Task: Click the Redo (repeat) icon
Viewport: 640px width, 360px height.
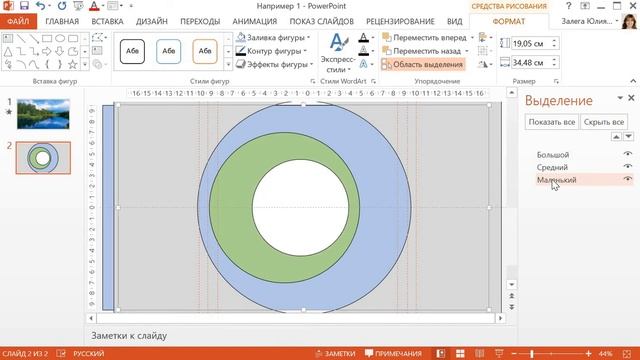Action: (x=62, y=6)
